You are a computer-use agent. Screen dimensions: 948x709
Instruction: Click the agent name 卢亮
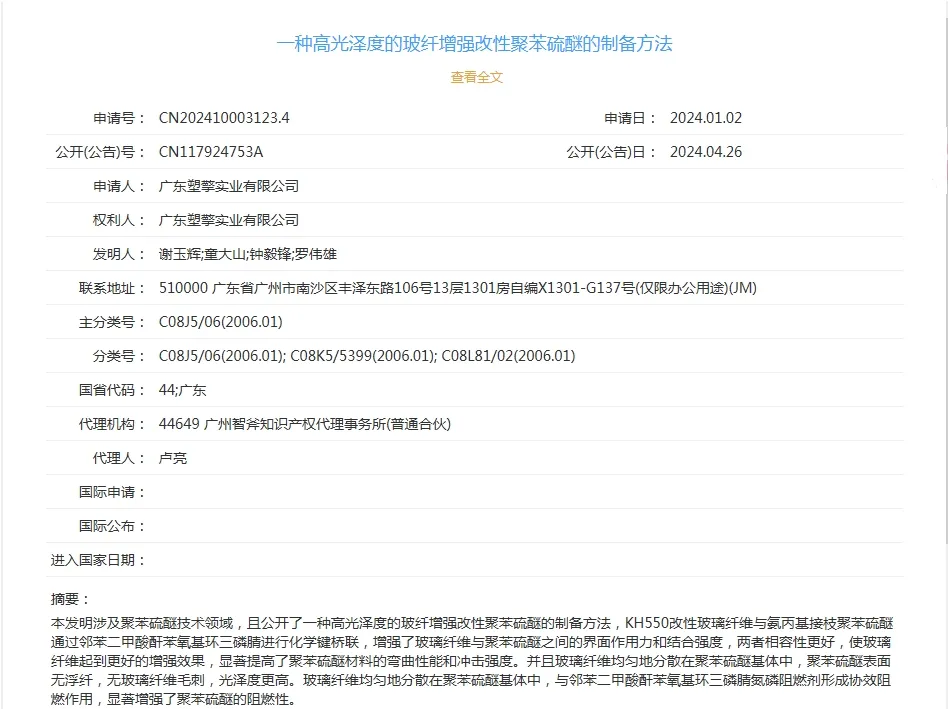pos(173,458)
